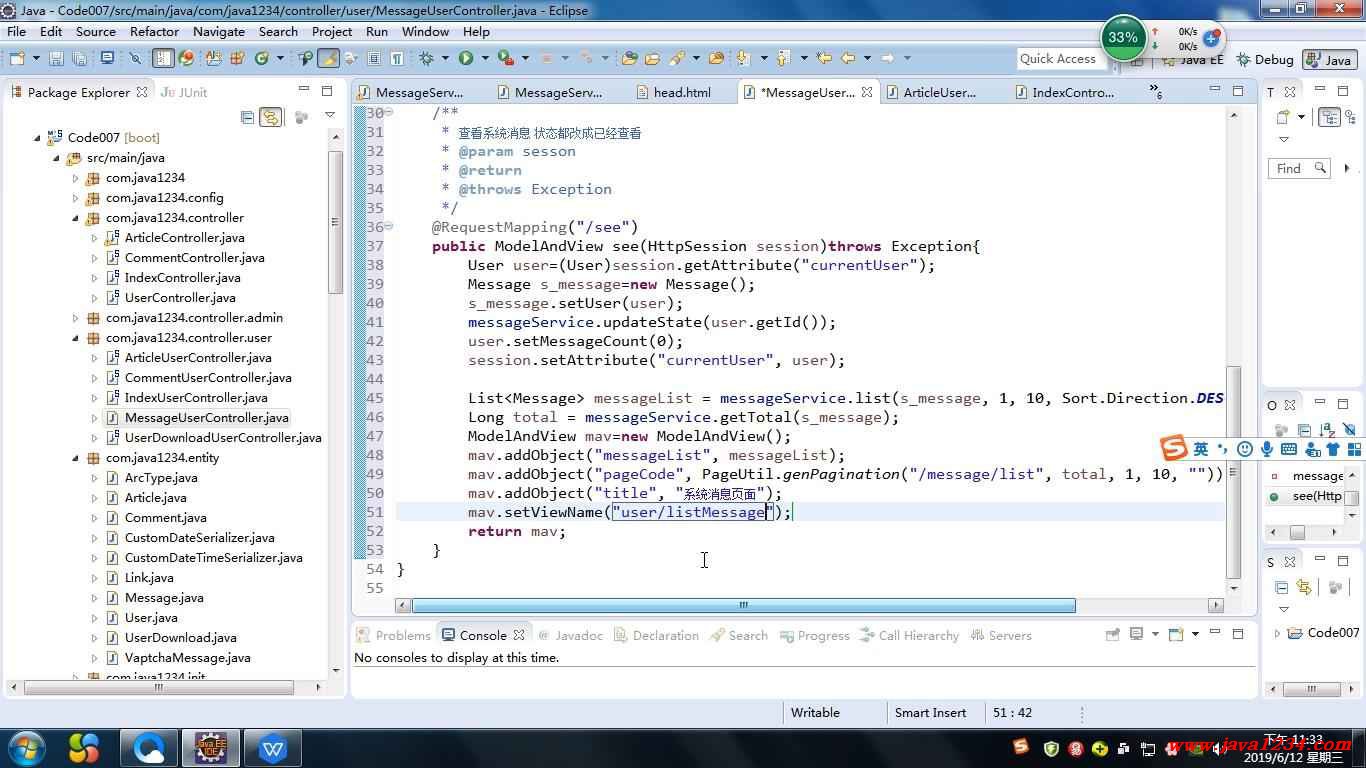This screenshot has width=1366, height=768.
Task: Click the Show Whitespace Characters pilcrow icon
Action: 397,58
